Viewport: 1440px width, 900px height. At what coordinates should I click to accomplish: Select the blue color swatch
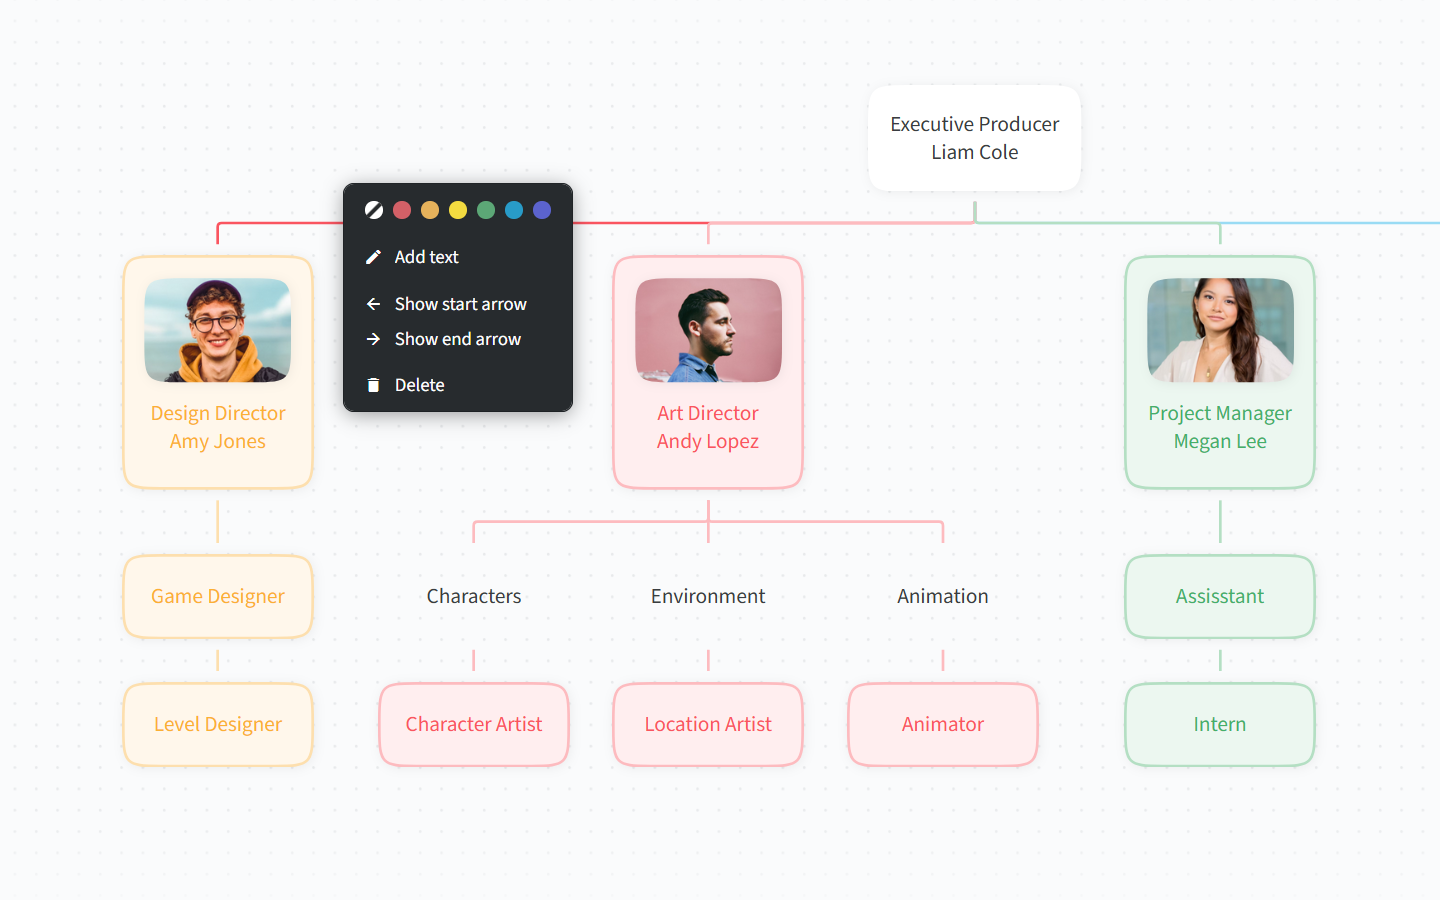(x=514, y=210)
